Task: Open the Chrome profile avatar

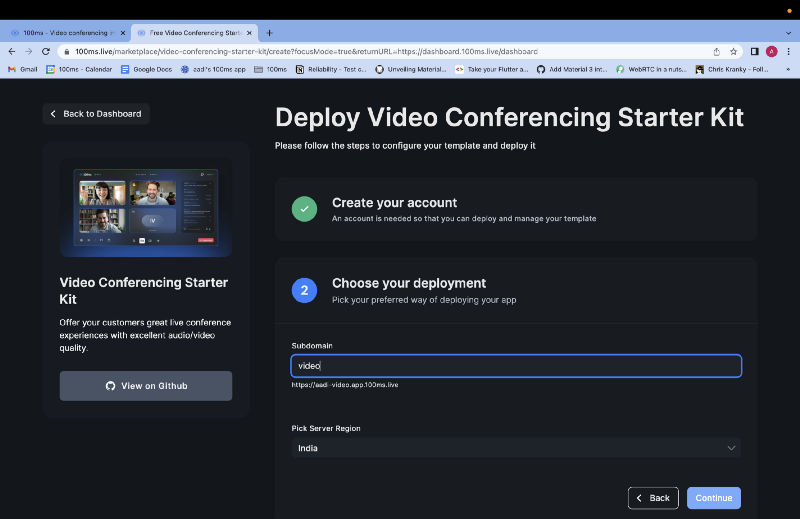Action: (x=771, y=52)
